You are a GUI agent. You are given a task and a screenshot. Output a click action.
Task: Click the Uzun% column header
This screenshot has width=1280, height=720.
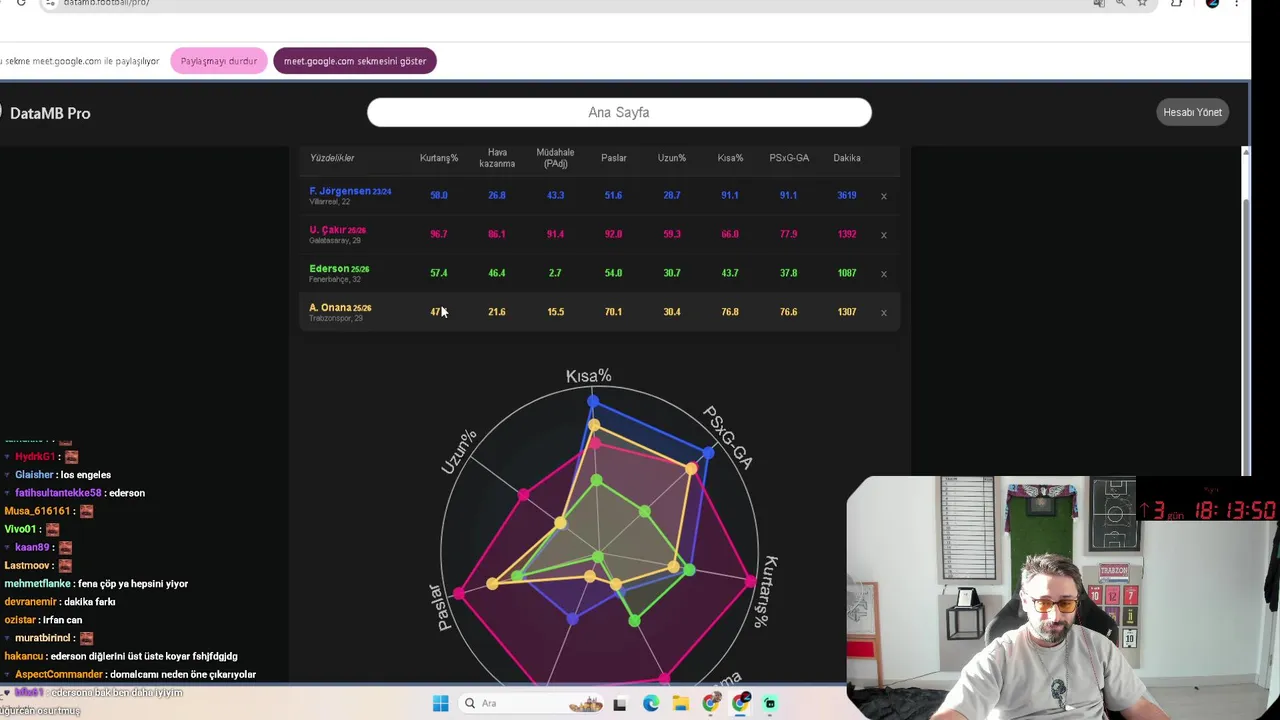672,158
